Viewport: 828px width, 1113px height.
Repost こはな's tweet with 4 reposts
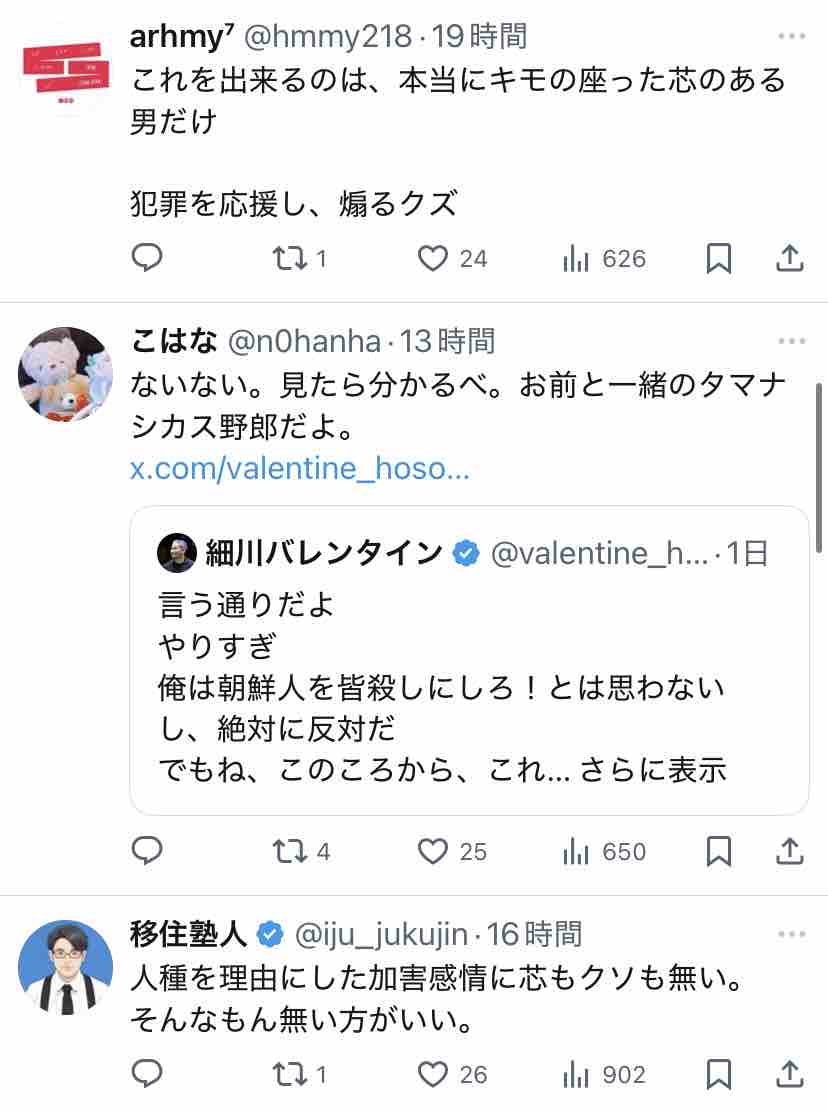tap(301, 851)
